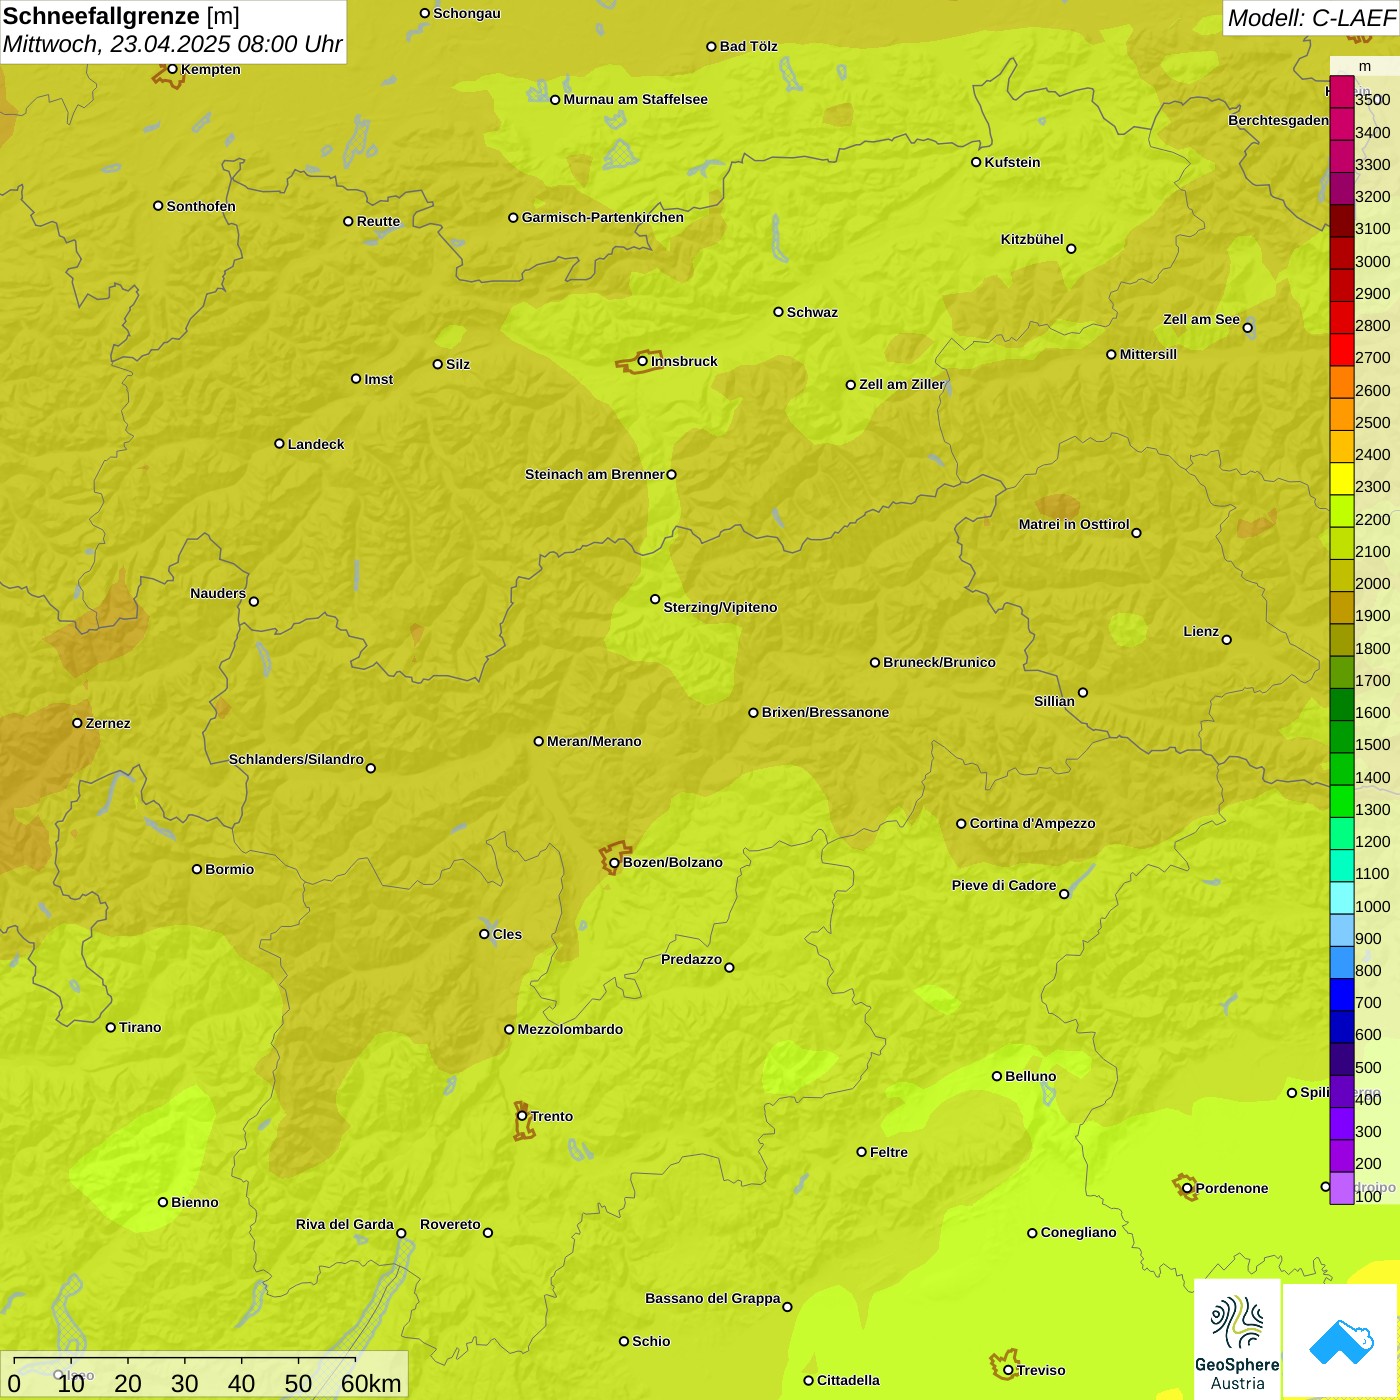Click the Bienno label
Viewport: 1400px width, 1400px height.
[195, 1202]
